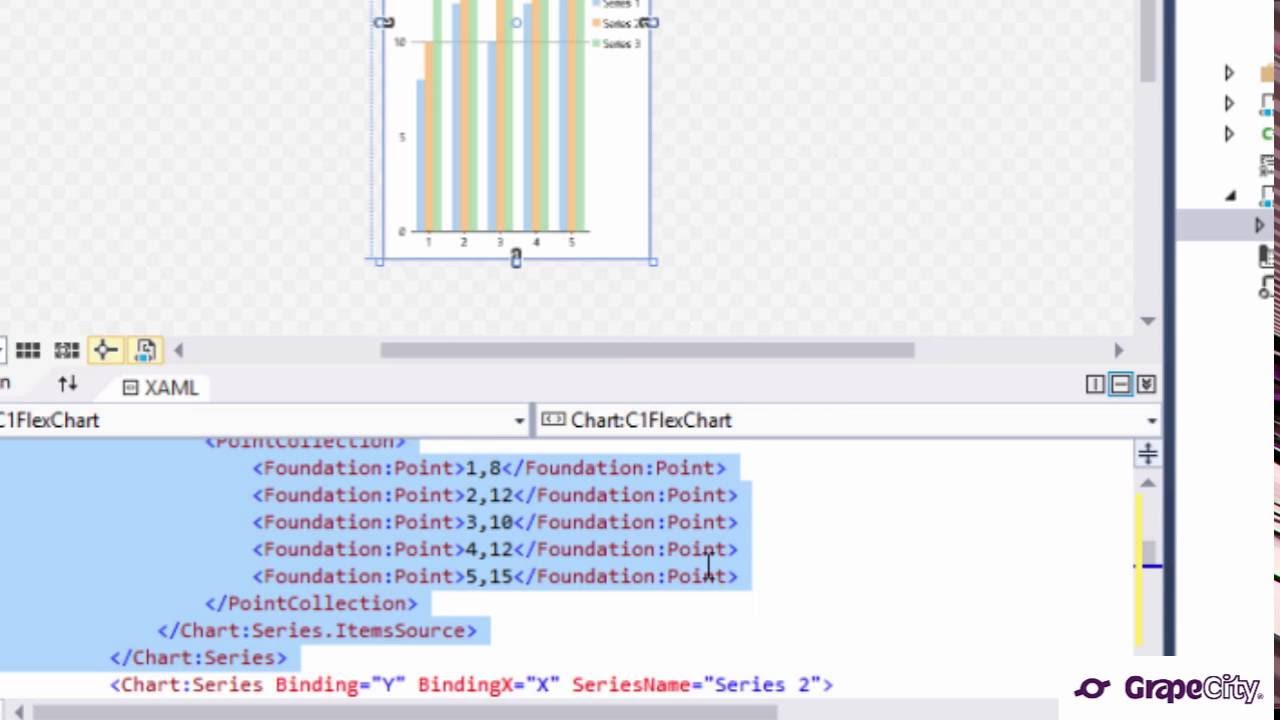Click the Binding="Y" attribute
Screen dimensions: 1280x720
340,685
